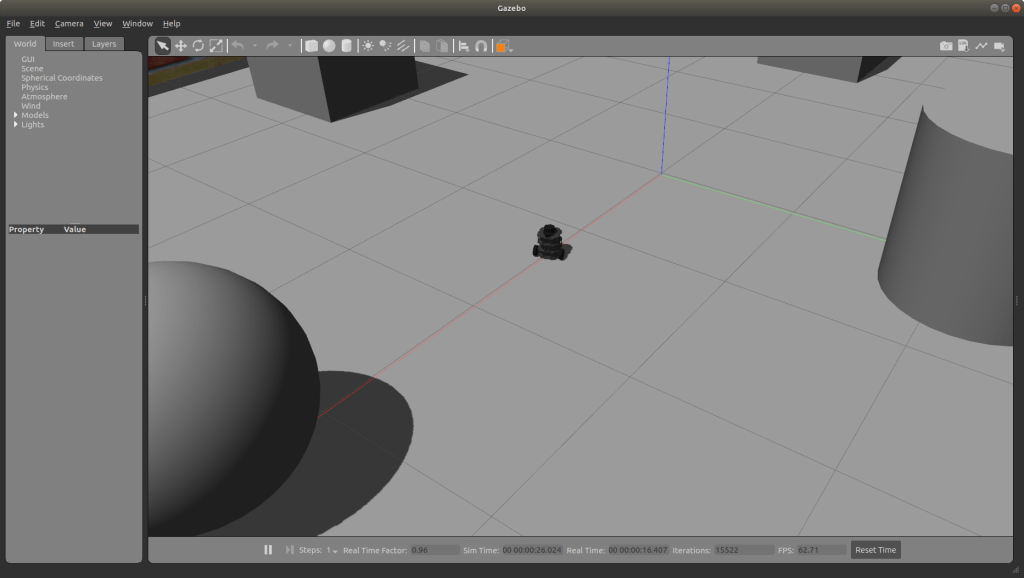Insert a box shape
Viewport: 1024px width, 578px height.
tap(311, 46)
